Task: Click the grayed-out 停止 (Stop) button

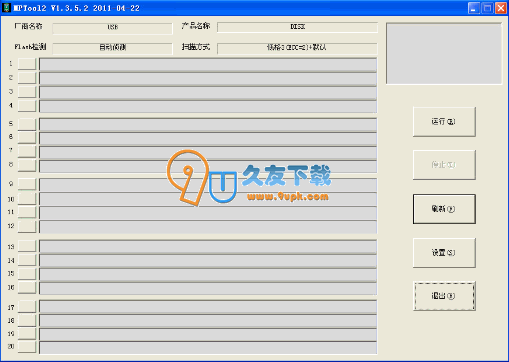Action: (444, 165)
